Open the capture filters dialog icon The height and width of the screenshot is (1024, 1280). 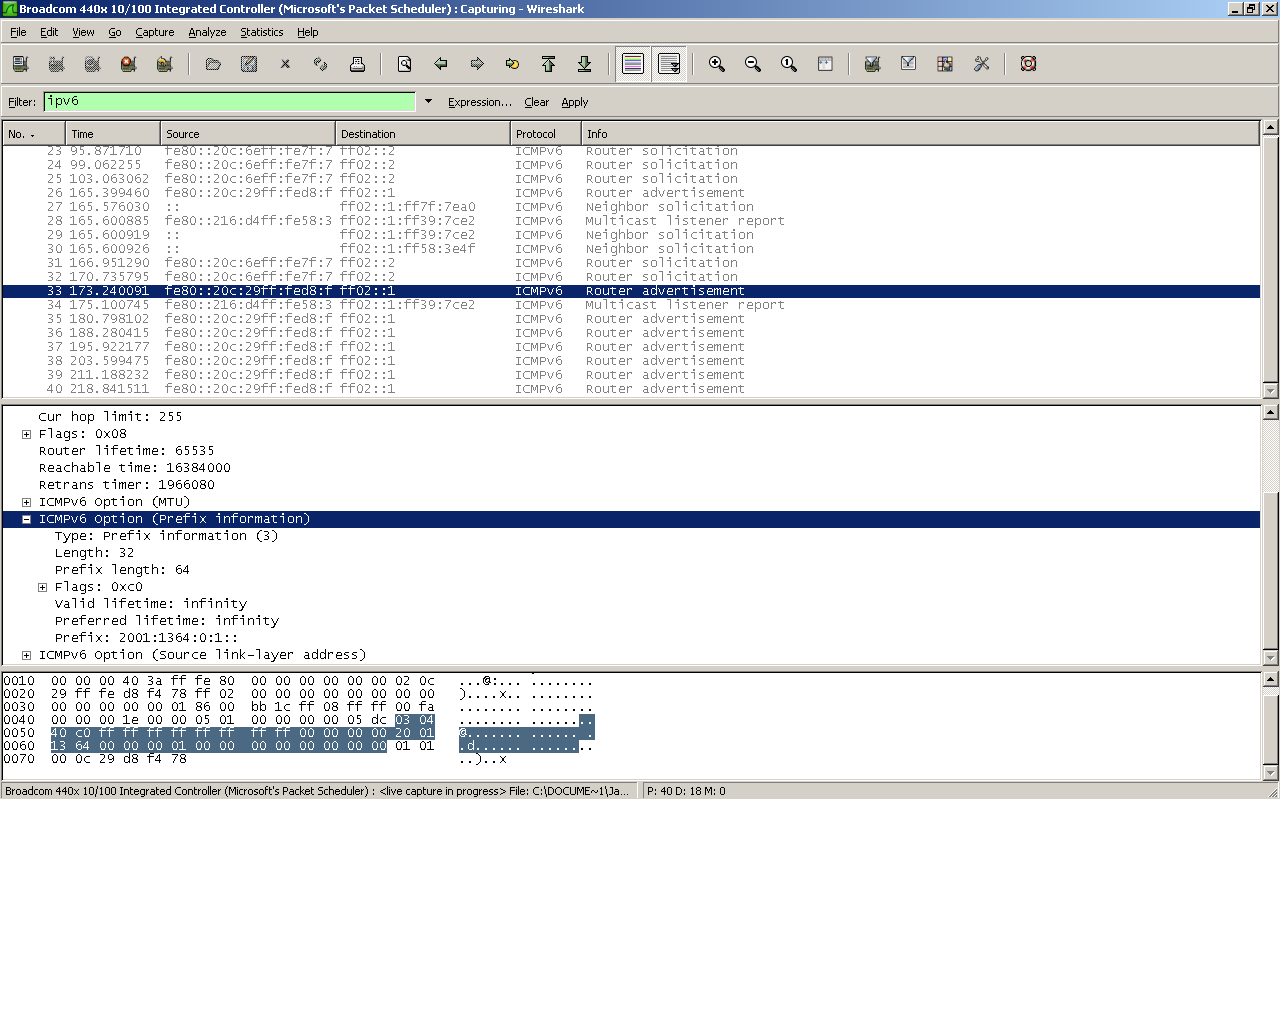click(872, 64)
